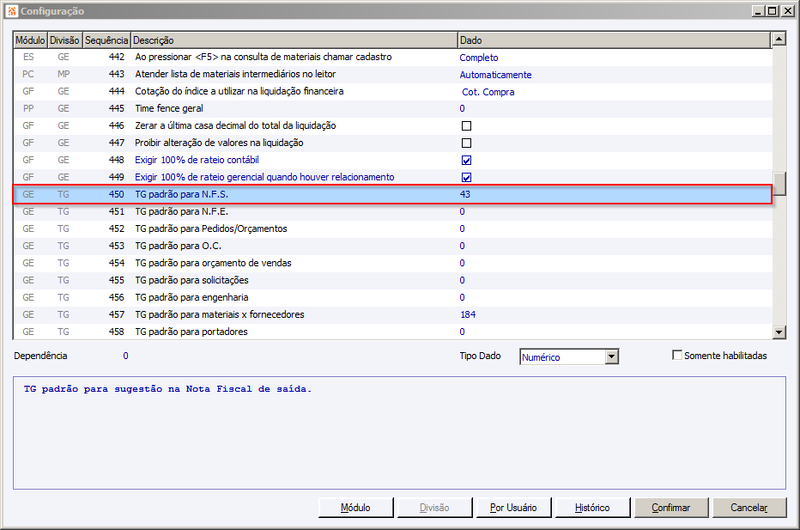
Task: Minimize the Configuração window
Action: (758, 11)
